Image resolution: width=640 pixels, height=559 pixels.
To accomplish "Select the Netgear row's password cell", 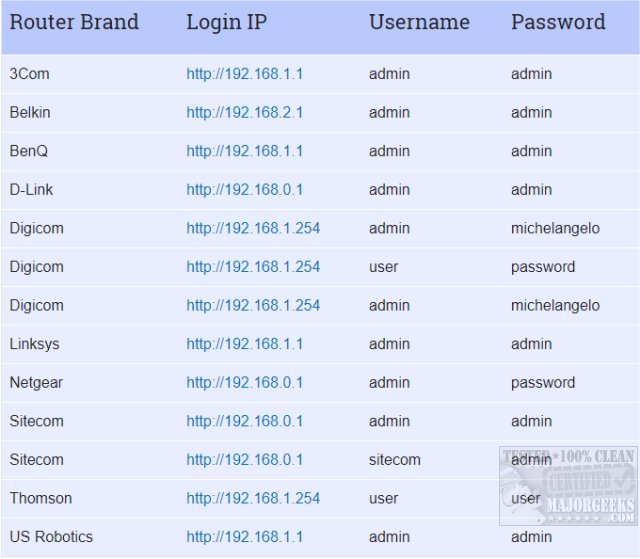I will point(543,383).
